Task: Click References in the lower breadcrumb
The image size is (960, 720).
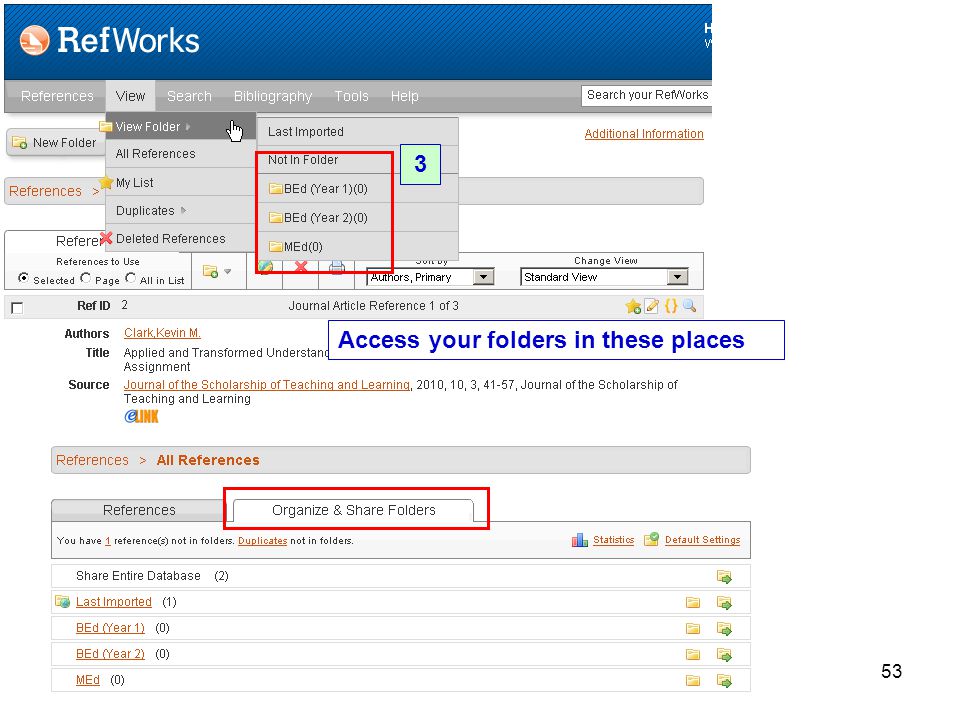Action: point(92,460)
